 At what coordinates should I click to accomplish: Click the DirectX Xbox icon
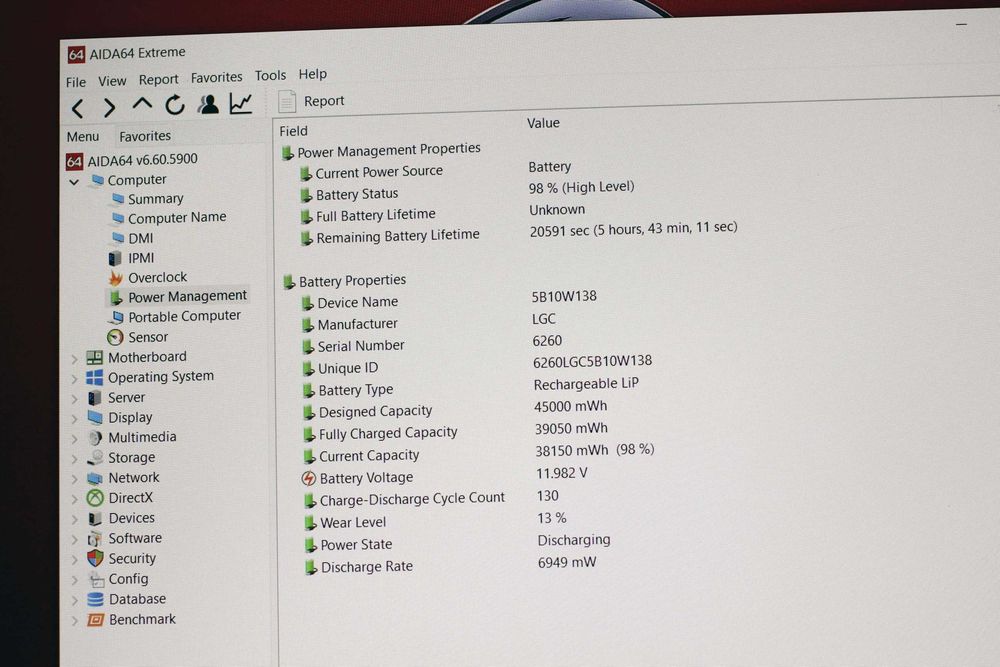tap(95, 498)
